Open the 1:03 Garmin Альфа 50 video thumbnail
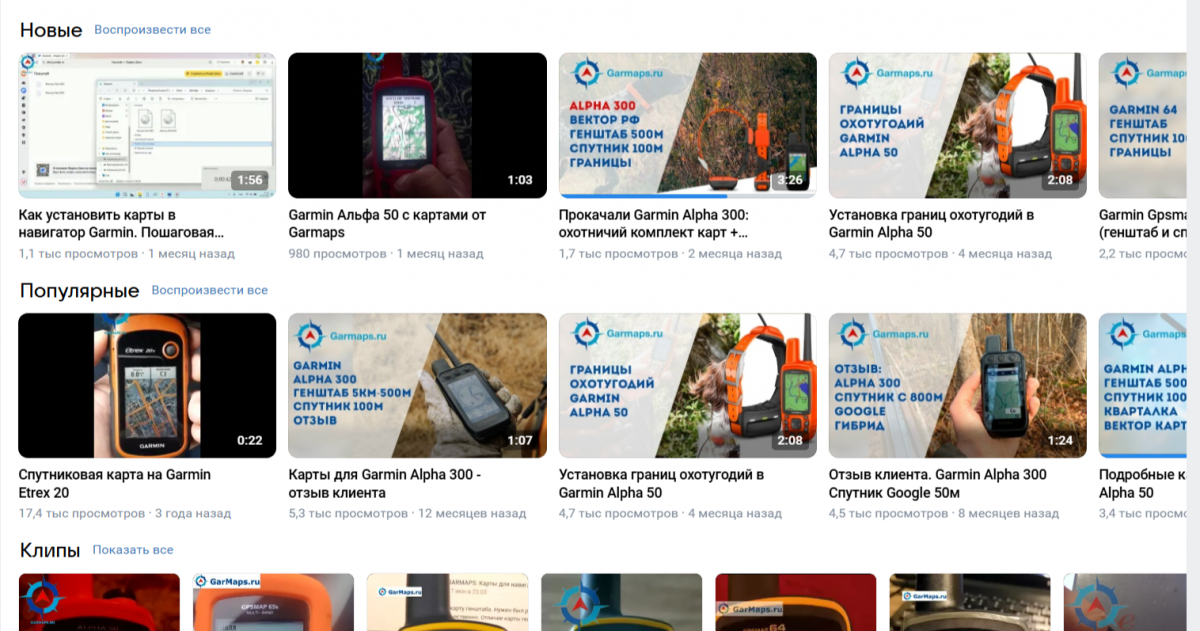Viewport: 1200px width, 631px height. [x=417, y=125]
